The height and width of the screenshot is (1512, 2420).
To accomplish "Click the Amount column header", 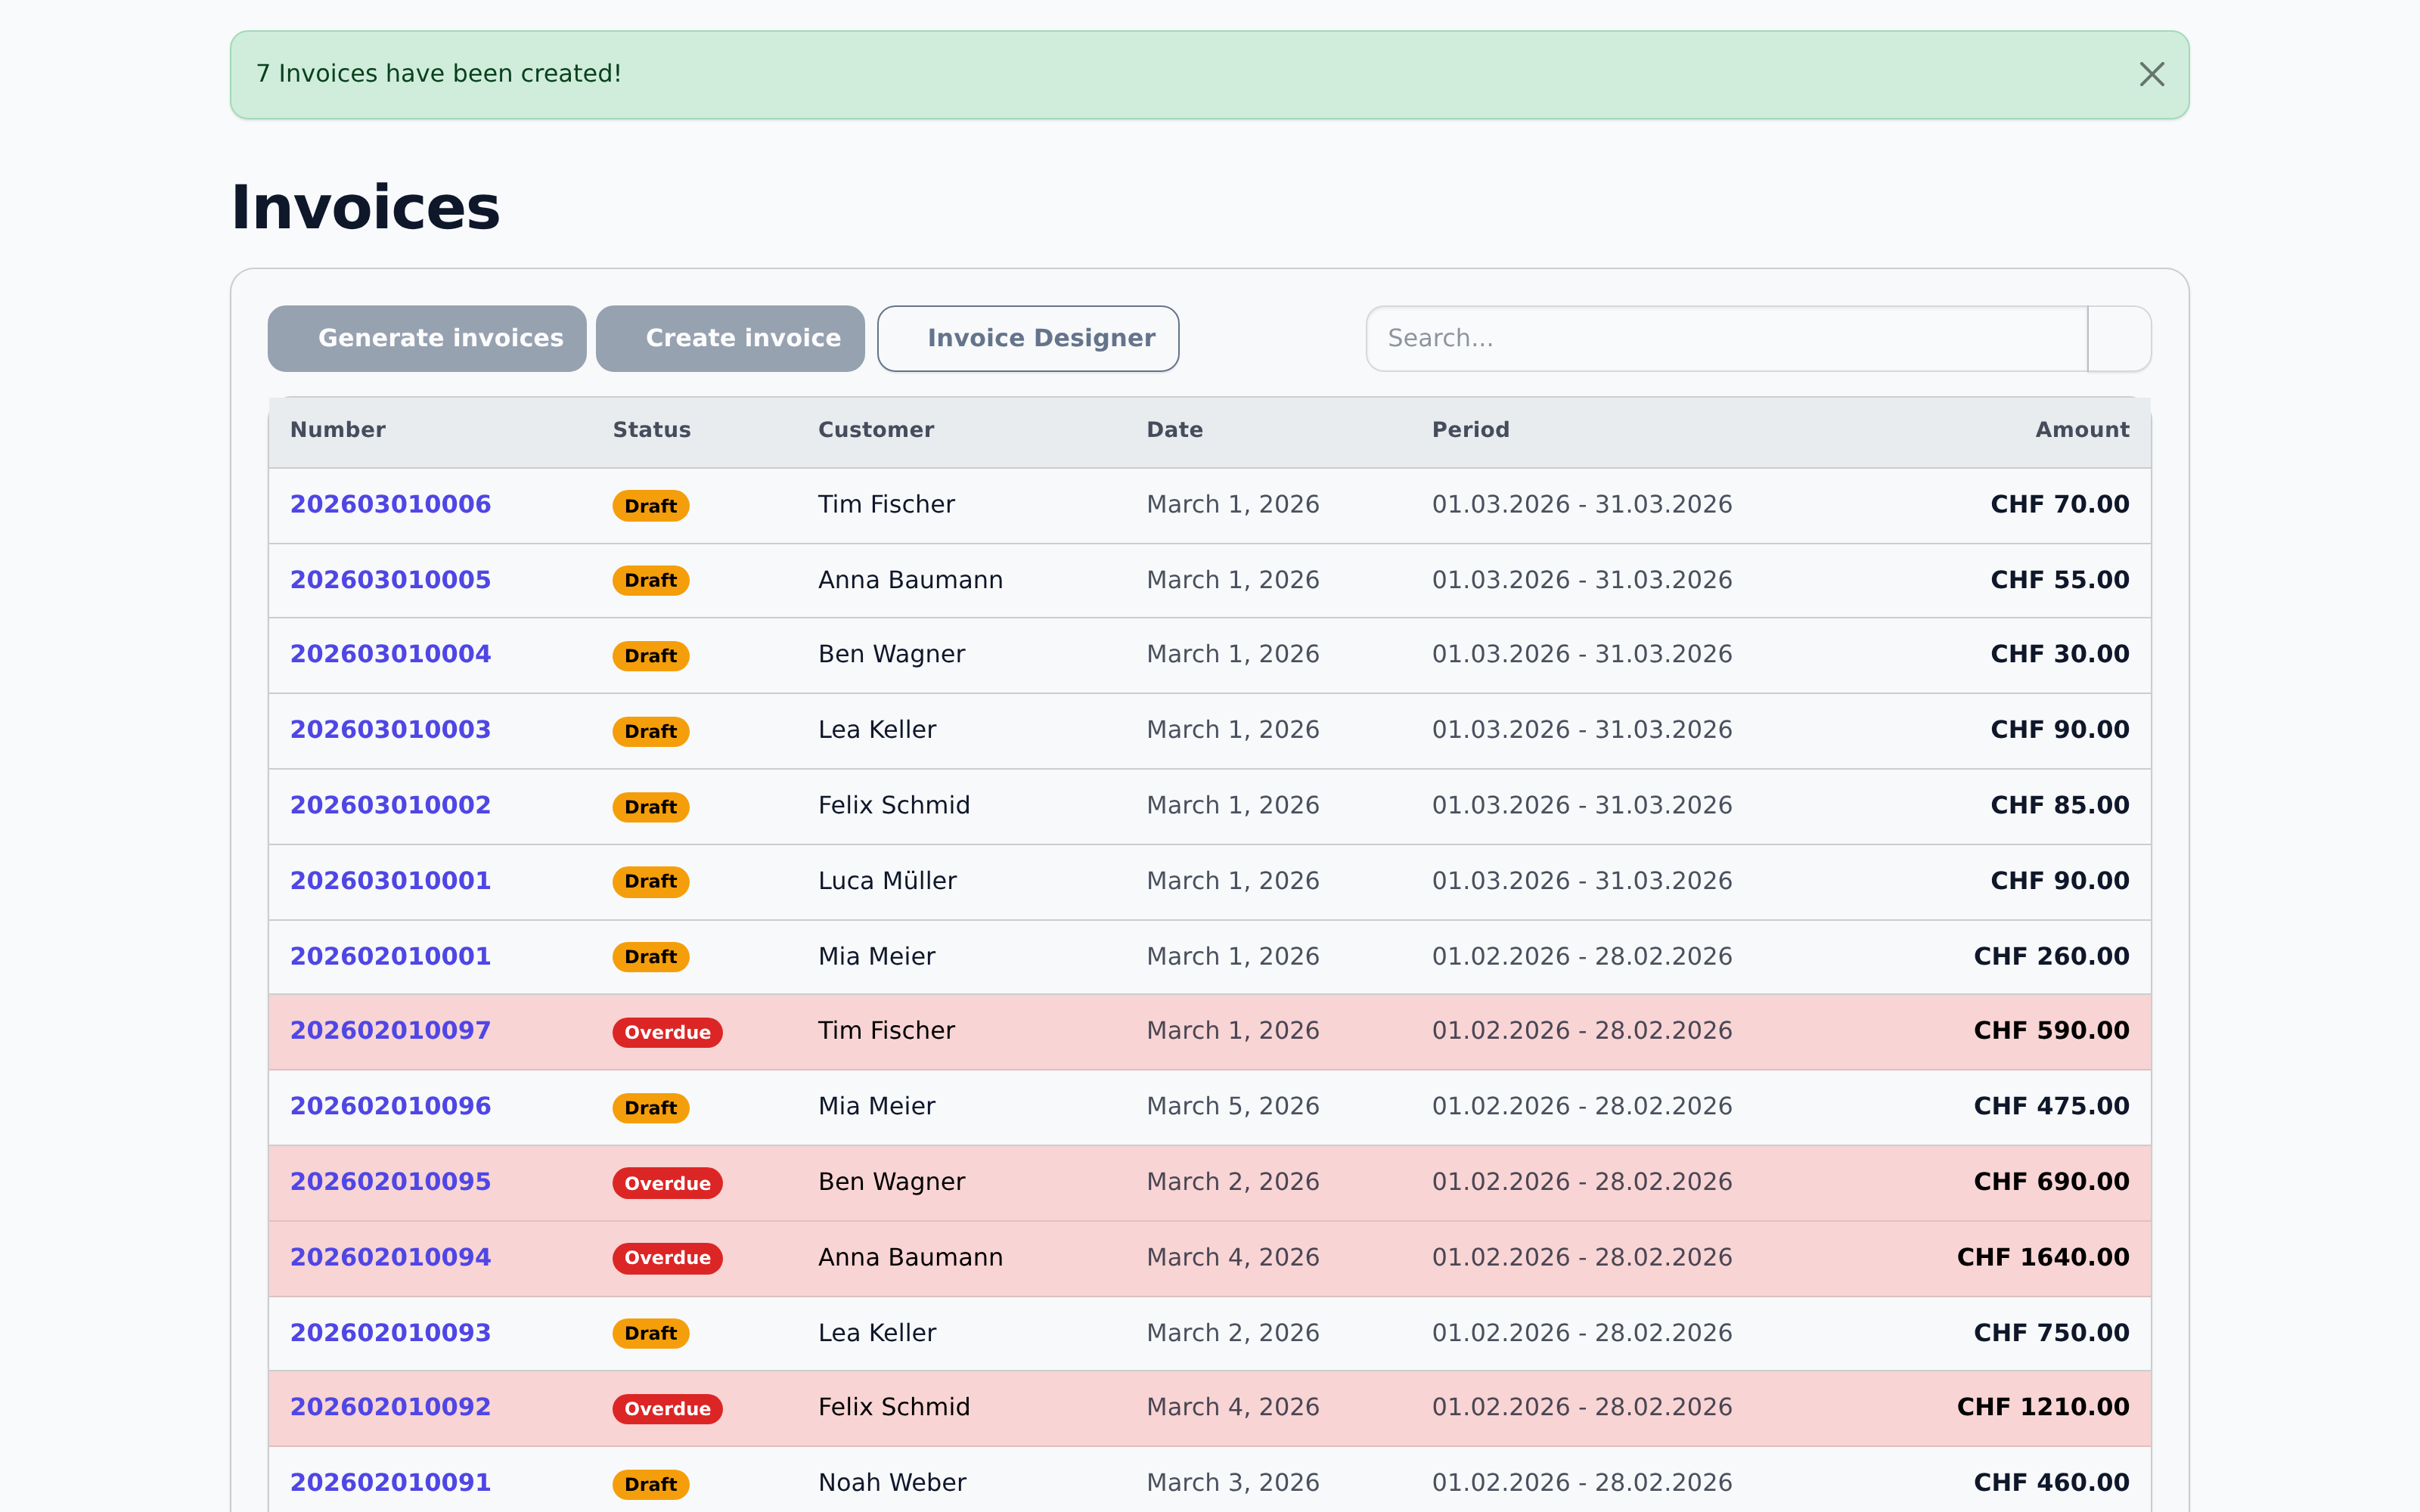I will click(x=2081, y=430).
